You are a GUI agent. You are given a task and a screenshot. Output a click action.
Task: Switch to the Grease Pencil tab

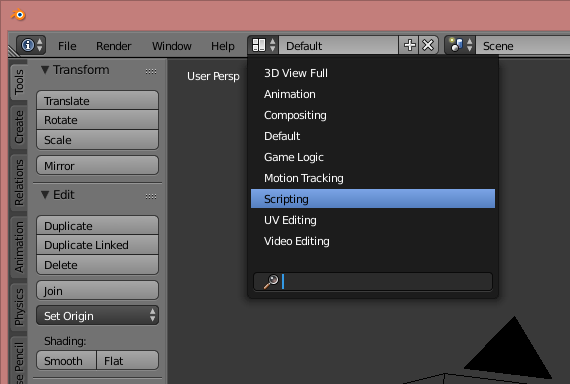(19, 361)
